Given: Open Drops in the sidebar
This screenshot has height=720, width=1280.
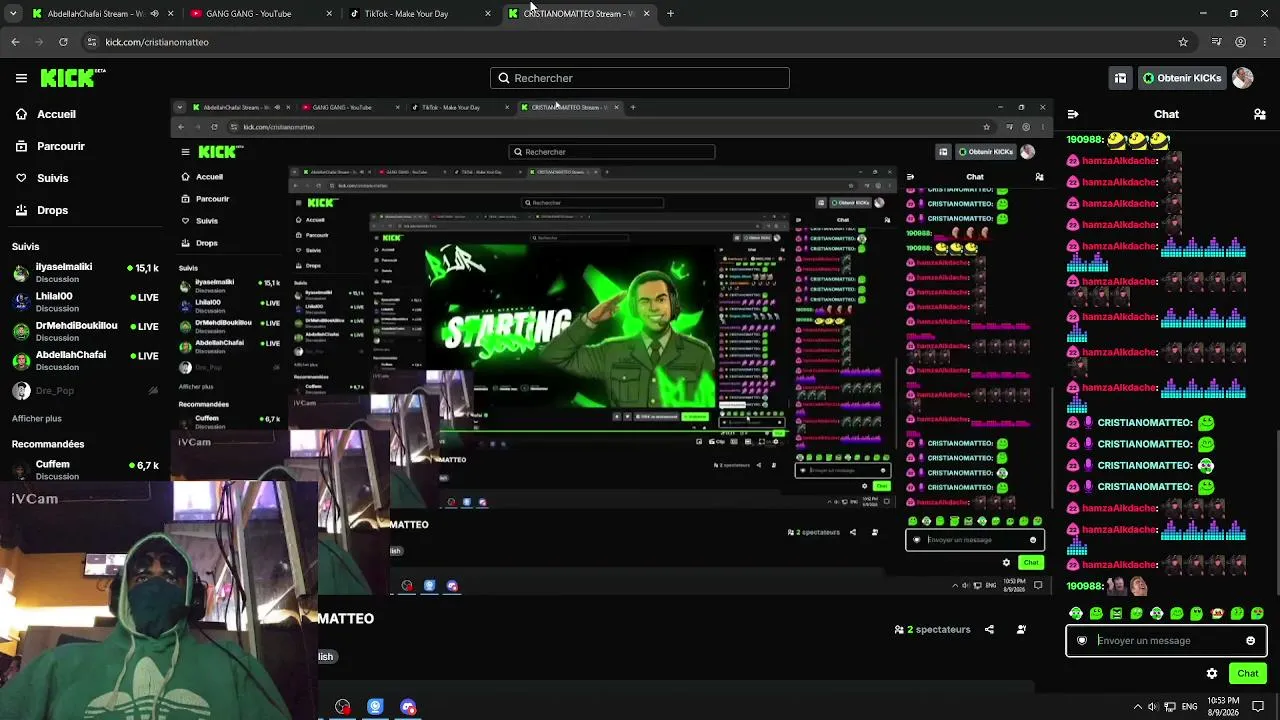Looking at the screenshot, I should point(42,210).
